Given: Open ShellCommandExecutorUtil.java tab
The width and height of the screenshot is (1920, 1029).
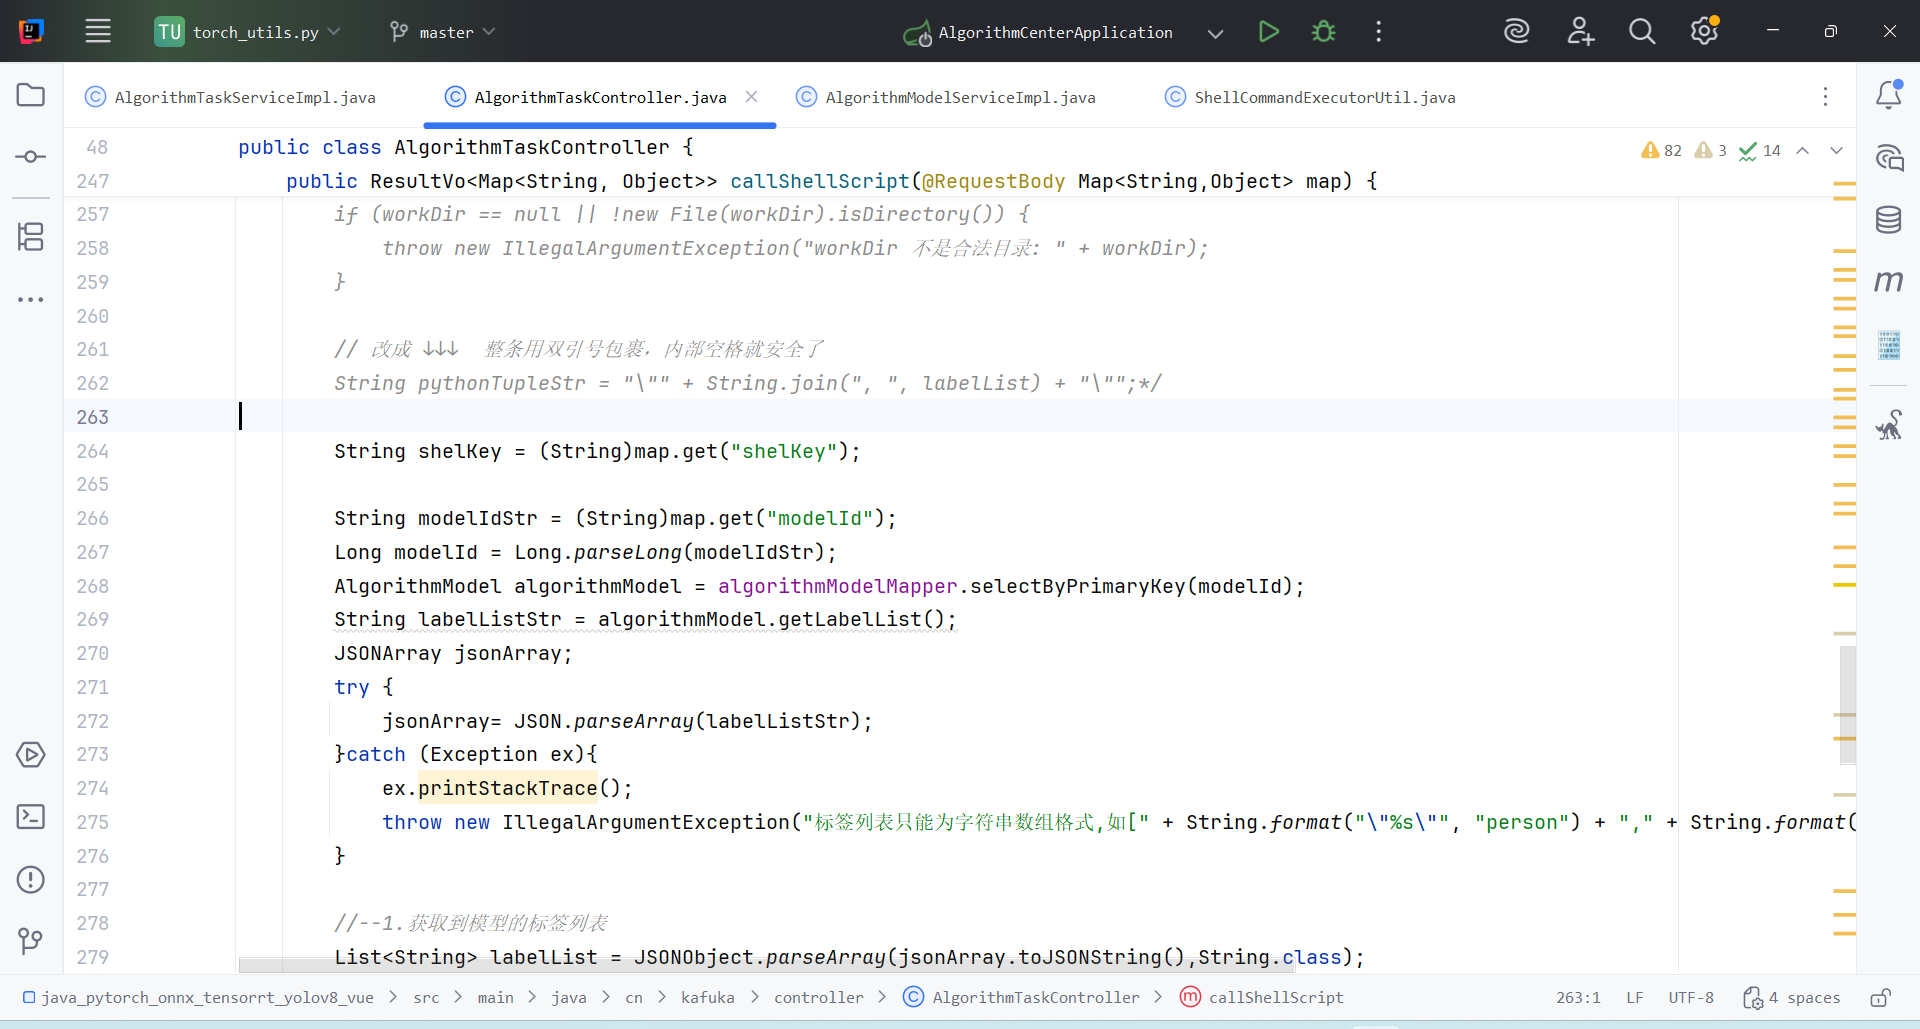Looking at the screenshot, I should pos(1310,97).
